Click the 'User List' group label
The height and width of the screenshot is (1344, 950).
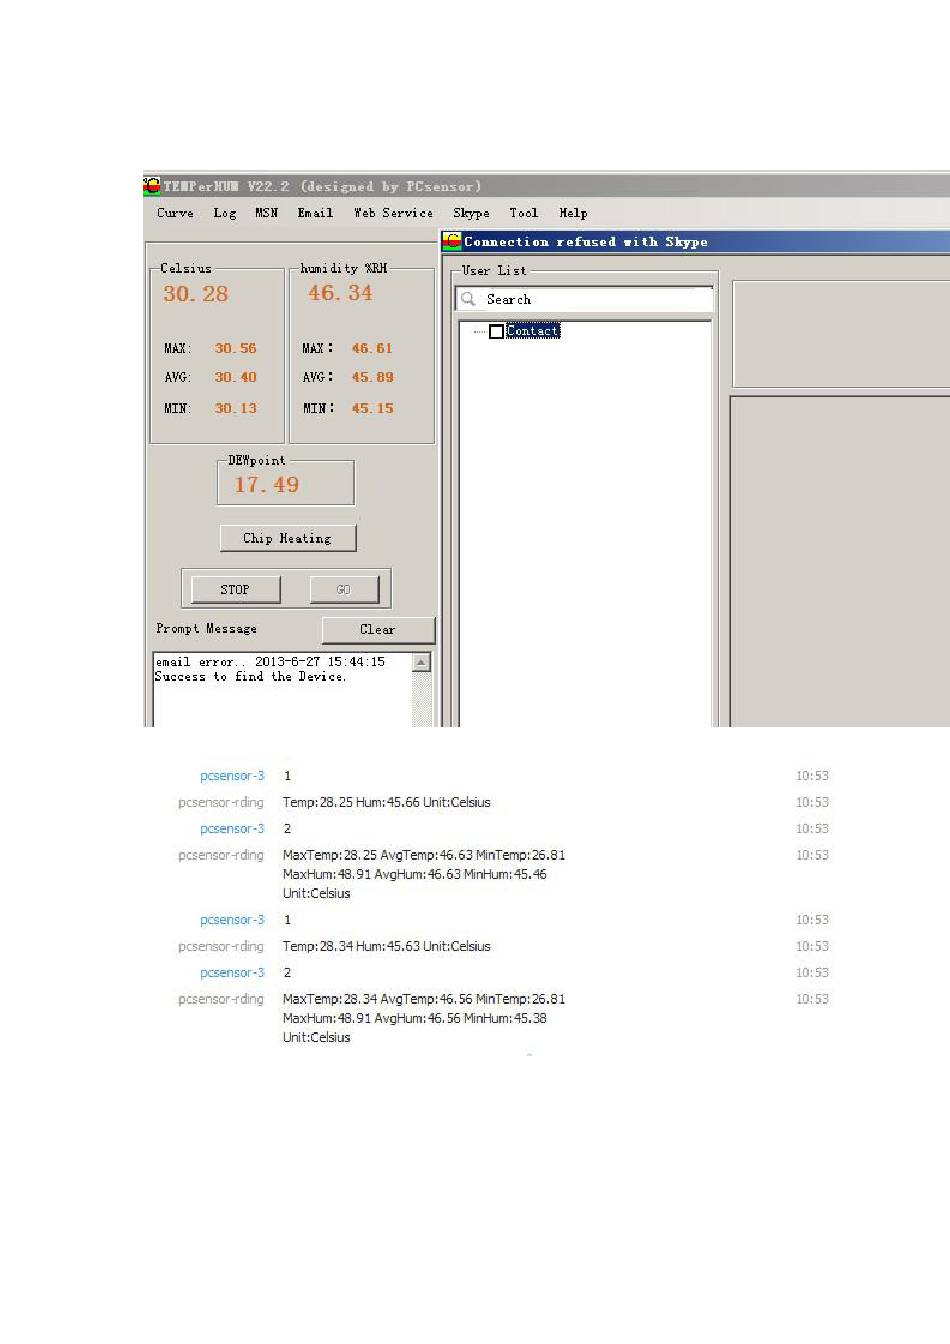click(494, 270)
